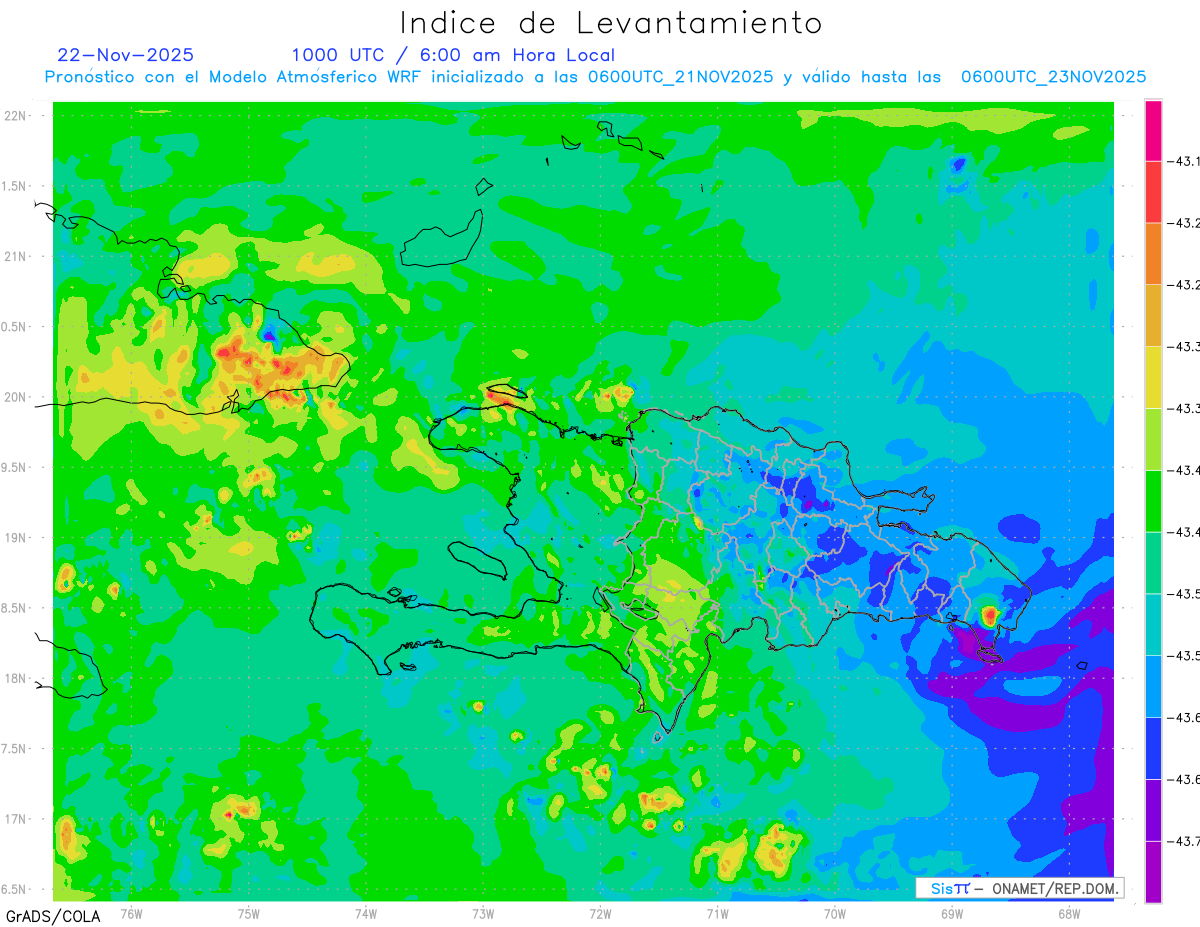Click the '72W' longitude label
The height and width of the screenshot is (927, 1200).
pyautogui.click(x=600, y=913)
